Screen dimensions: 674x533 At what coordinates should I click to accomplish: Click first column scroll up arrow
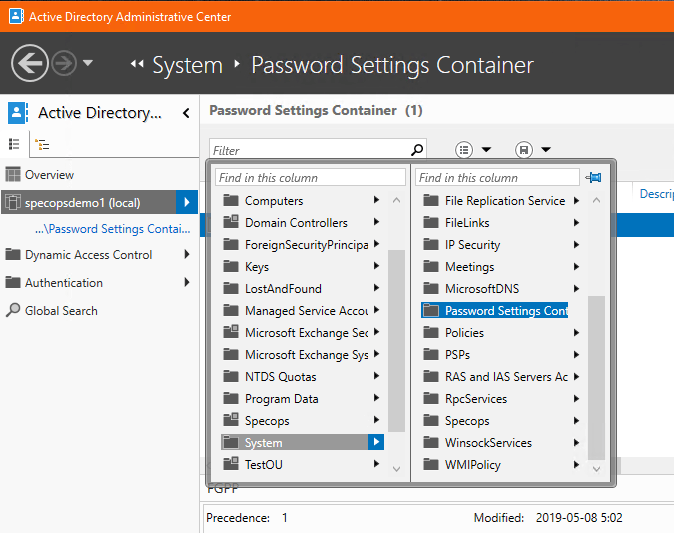click(x=396, y=200)
